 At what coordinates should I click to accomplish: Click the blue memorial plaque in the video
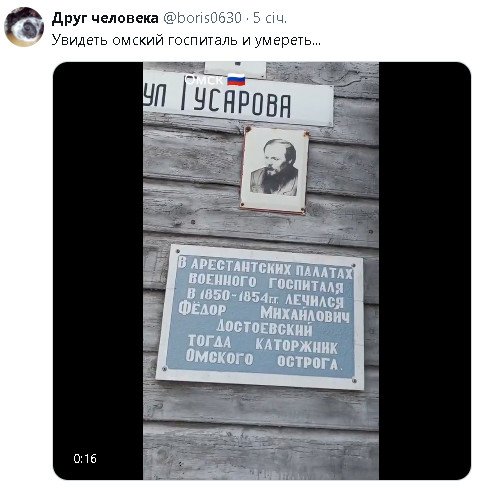tap(261, 317)
